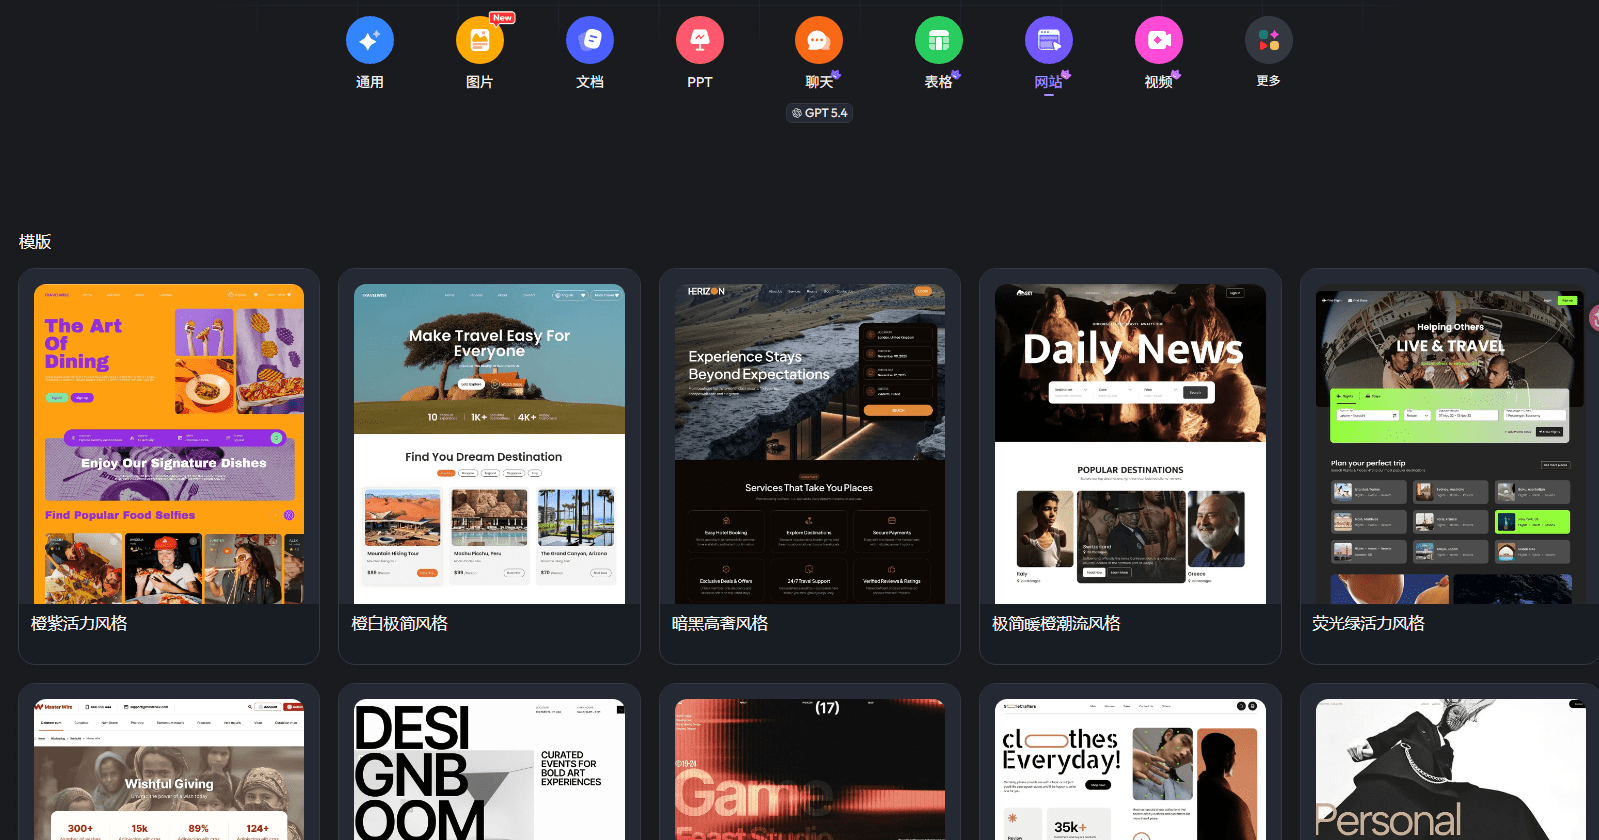Choose the 暗黑高奢风格 template preview
Image resolution: width=1599 pixels, height=840 pixels.
click(809, 444)
